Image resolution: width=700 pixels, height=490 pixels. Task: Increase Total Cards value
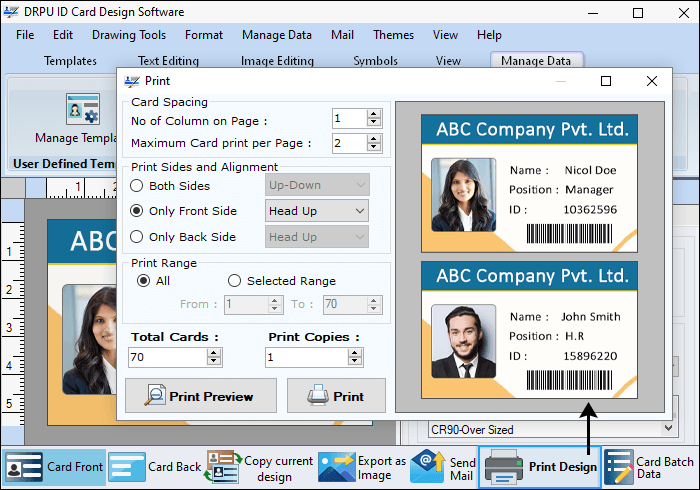click(214, 353)
